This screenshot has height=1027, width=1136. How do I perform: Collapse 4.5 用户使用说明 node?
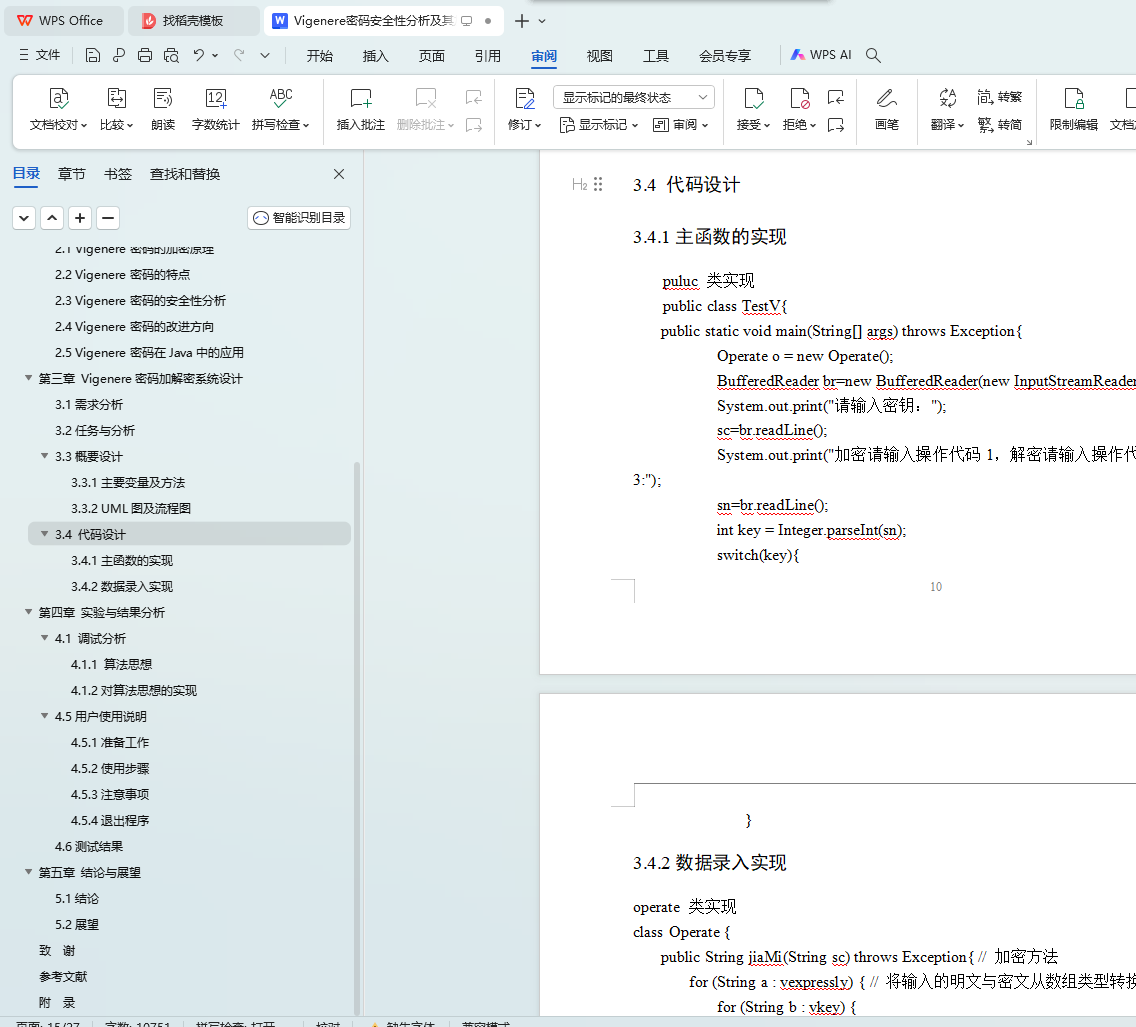coord(44,716)
